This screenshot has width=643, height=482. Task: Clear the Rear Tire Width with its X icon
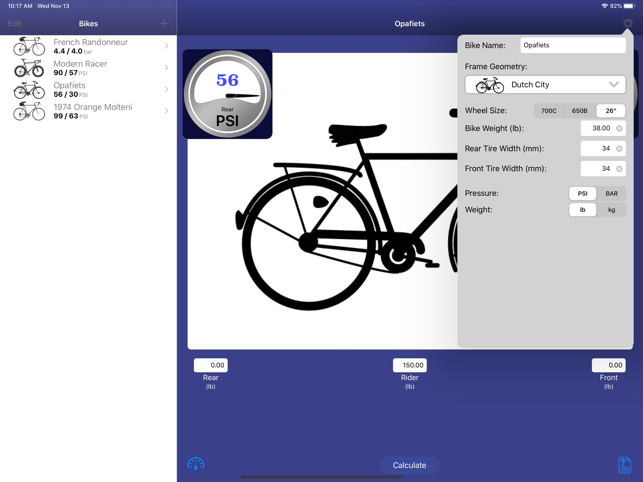click(619, 148)
